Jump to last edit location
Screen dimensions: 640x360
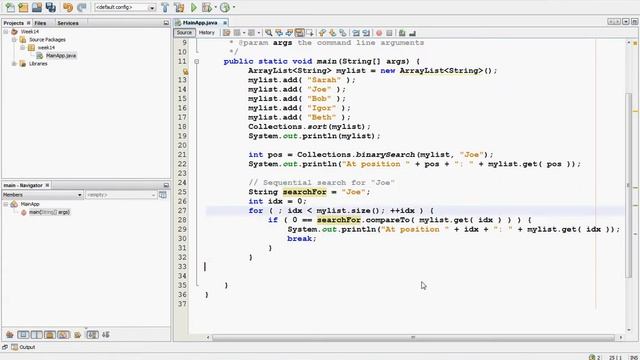[227, 33]
